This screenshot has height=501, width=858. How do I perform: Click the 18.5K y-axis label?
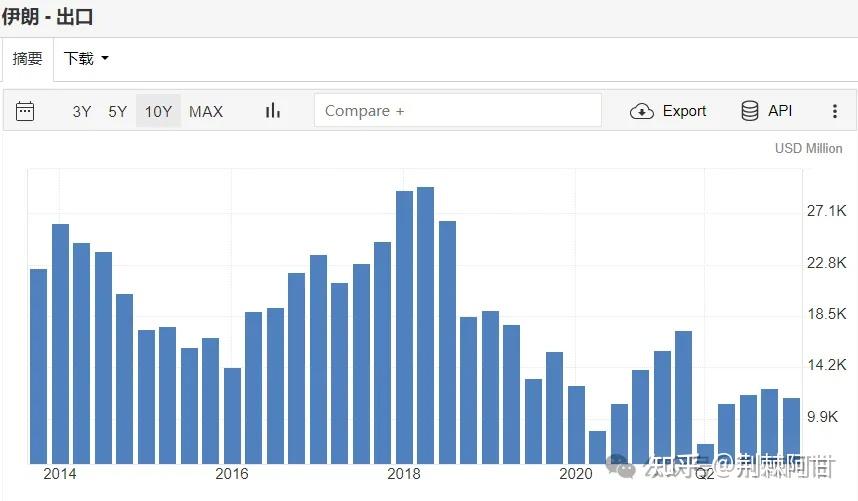[x=827, y=314]
